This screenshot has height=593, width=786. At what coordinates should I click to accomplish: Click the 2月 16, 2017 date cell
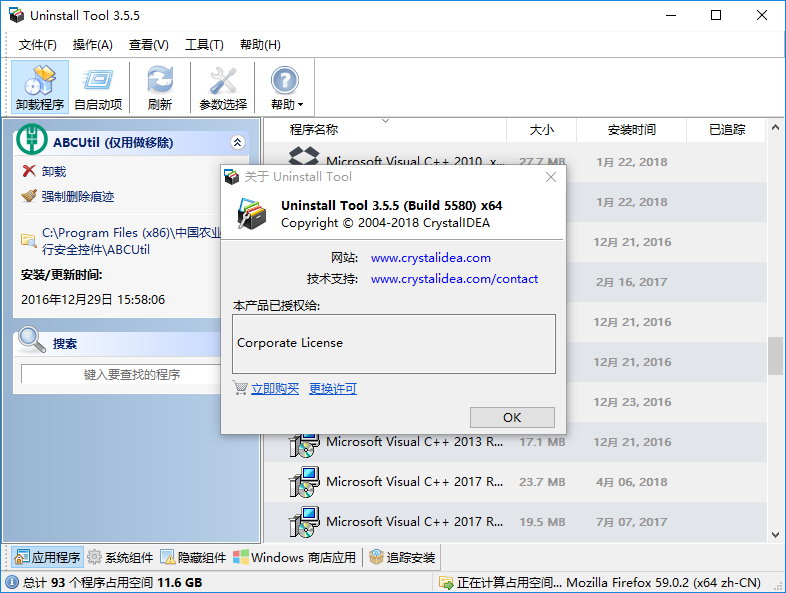(x=632, y=282)
